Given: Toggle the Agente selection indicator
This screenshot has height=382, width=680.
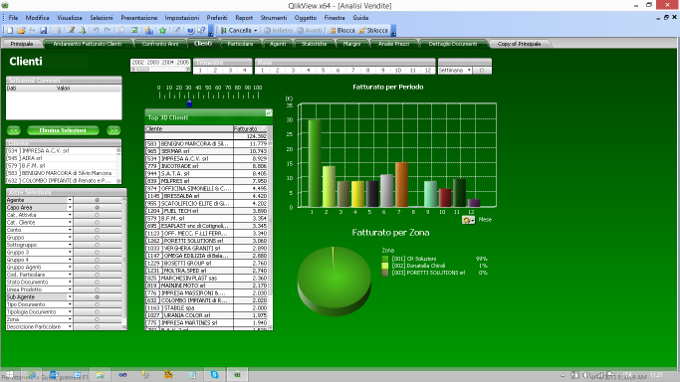Looking at the screenshot, I should [x=97, y=200].
